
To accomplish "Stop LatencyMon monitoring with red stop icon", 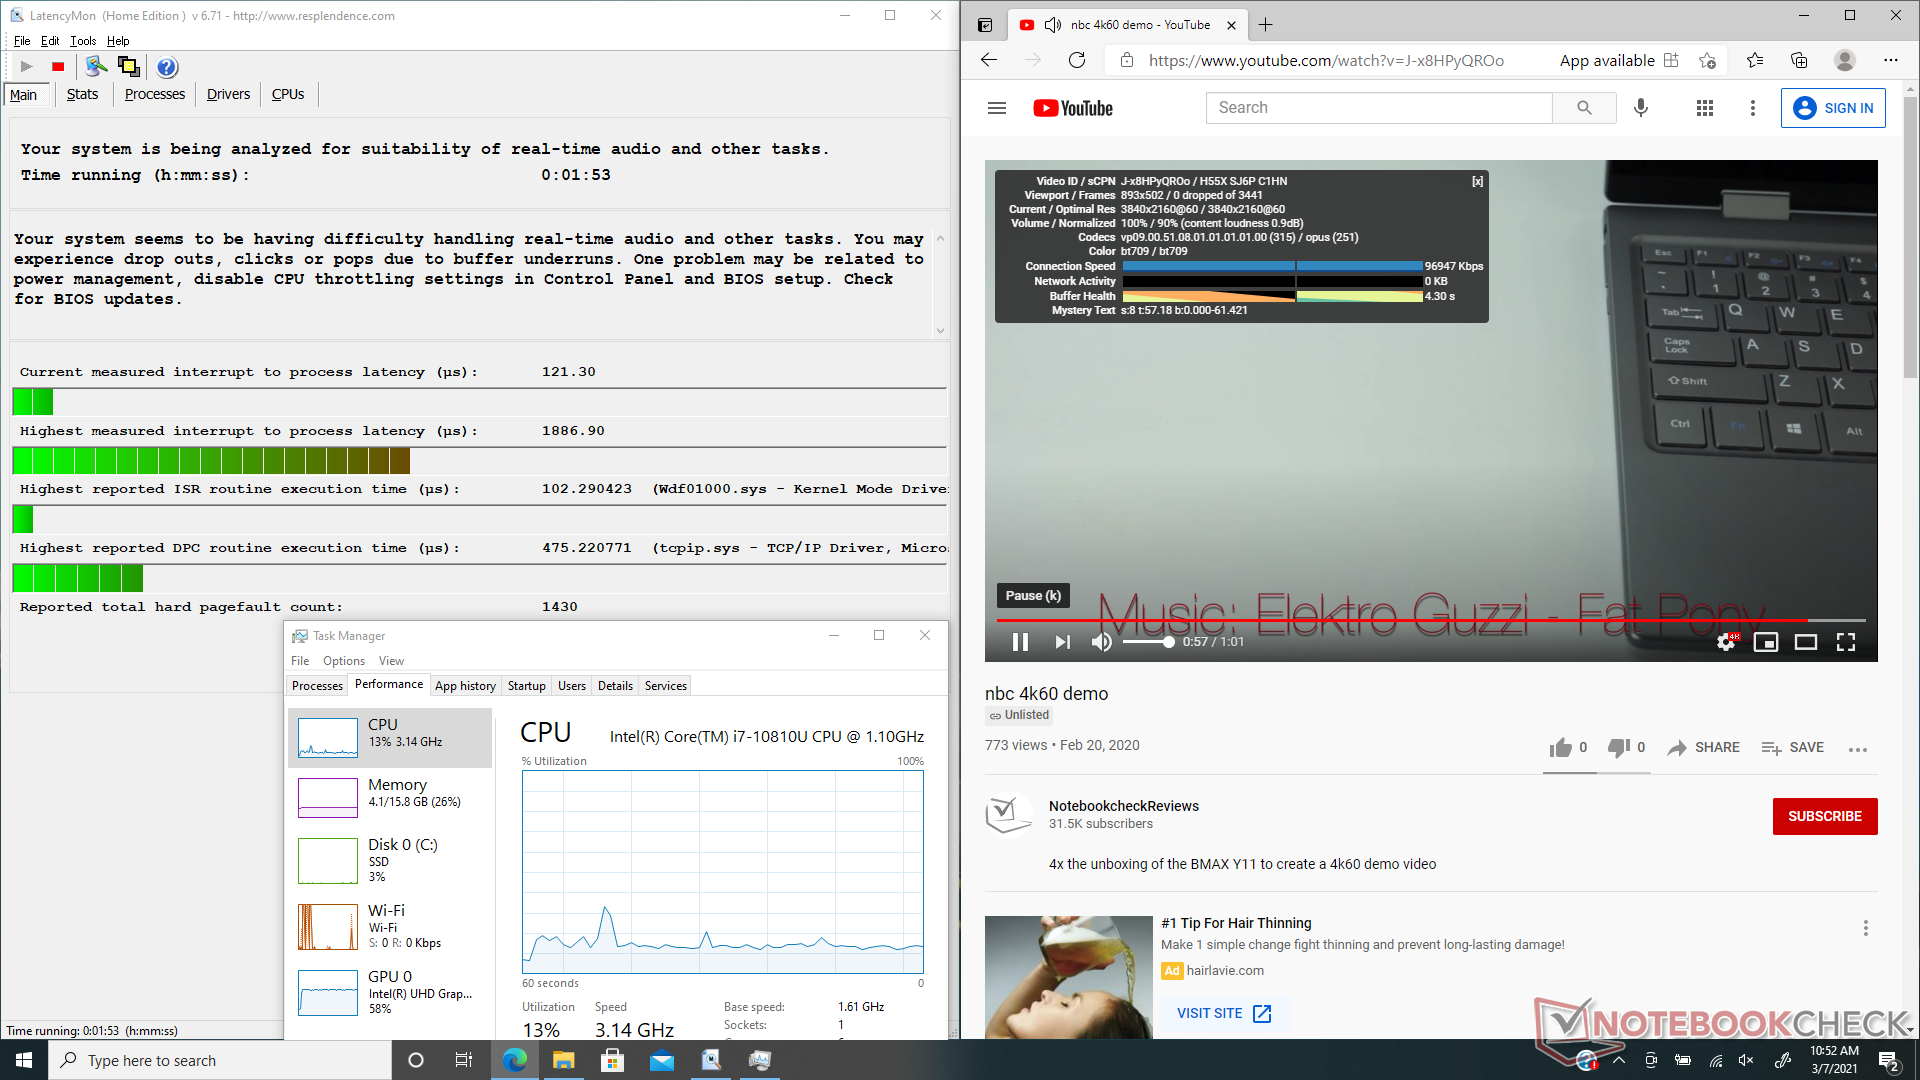I will coord(58,67).
